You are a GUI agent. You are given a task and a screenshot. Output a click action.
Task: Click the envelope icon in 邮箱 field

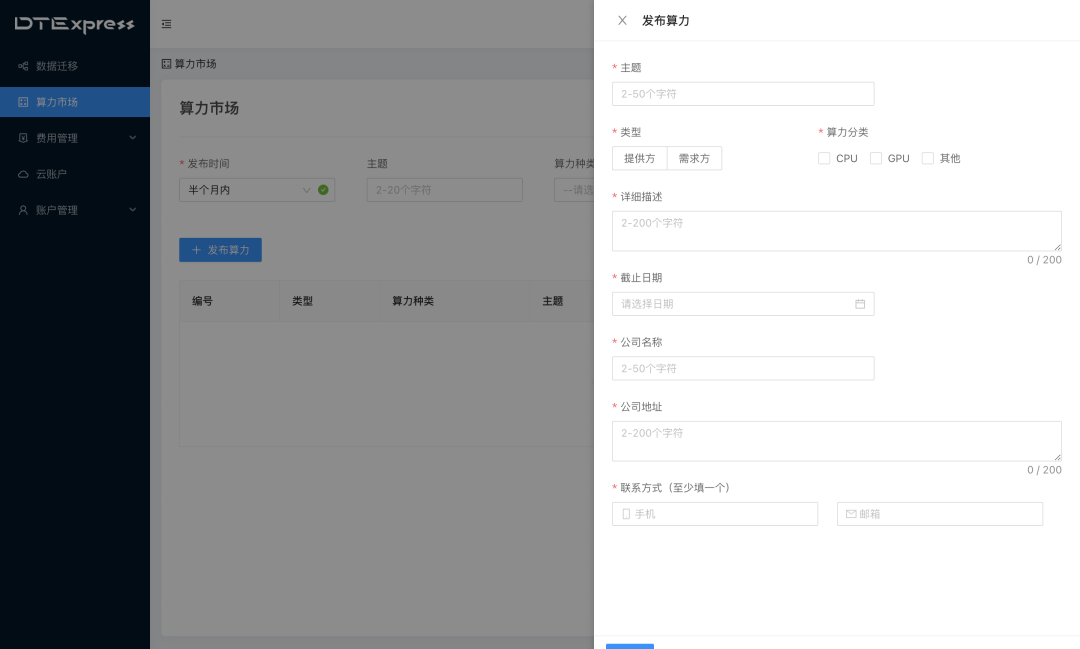coord(851,514)
